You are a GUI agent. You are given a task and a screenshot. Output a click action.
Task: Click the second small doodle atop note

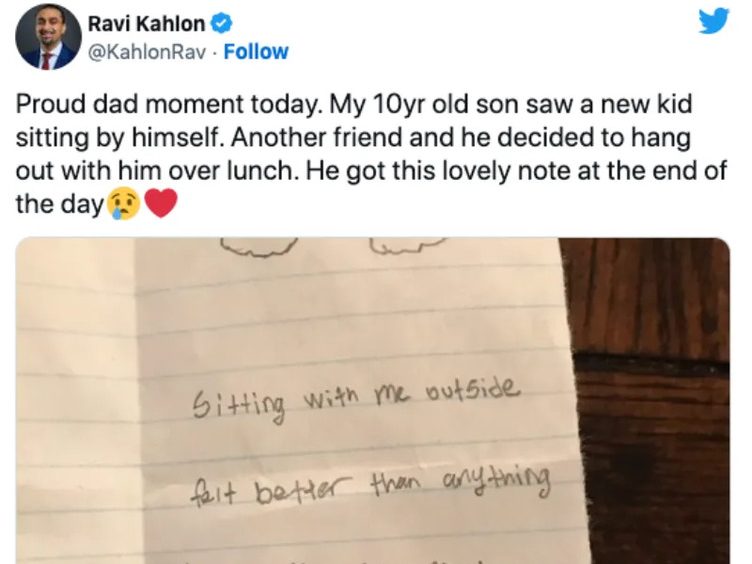pyautogui.click(x=409, y=245)
